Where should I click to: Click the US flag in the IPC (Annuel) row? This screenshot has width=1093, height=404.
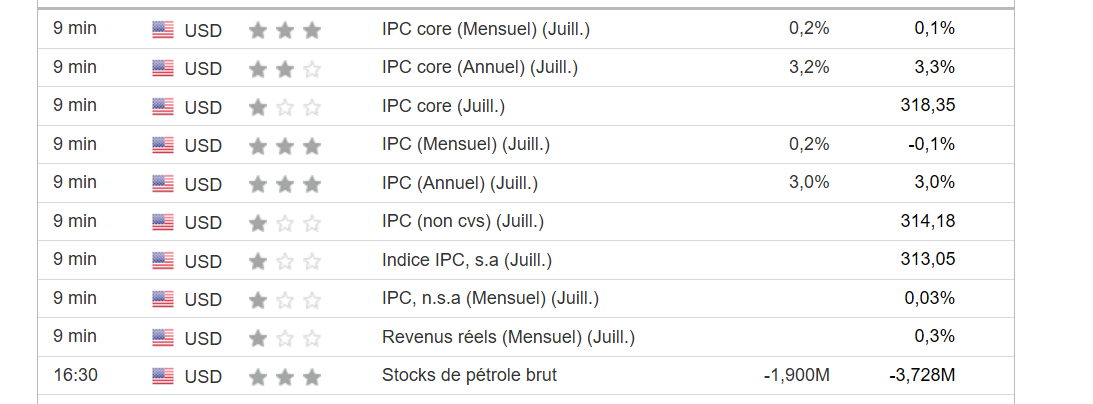click(x=163, y=184)
